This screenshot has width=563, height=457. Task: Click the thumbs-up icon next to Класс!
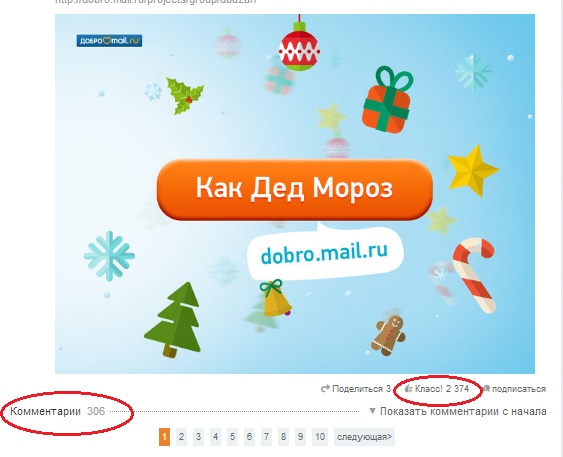click(408, 388)
